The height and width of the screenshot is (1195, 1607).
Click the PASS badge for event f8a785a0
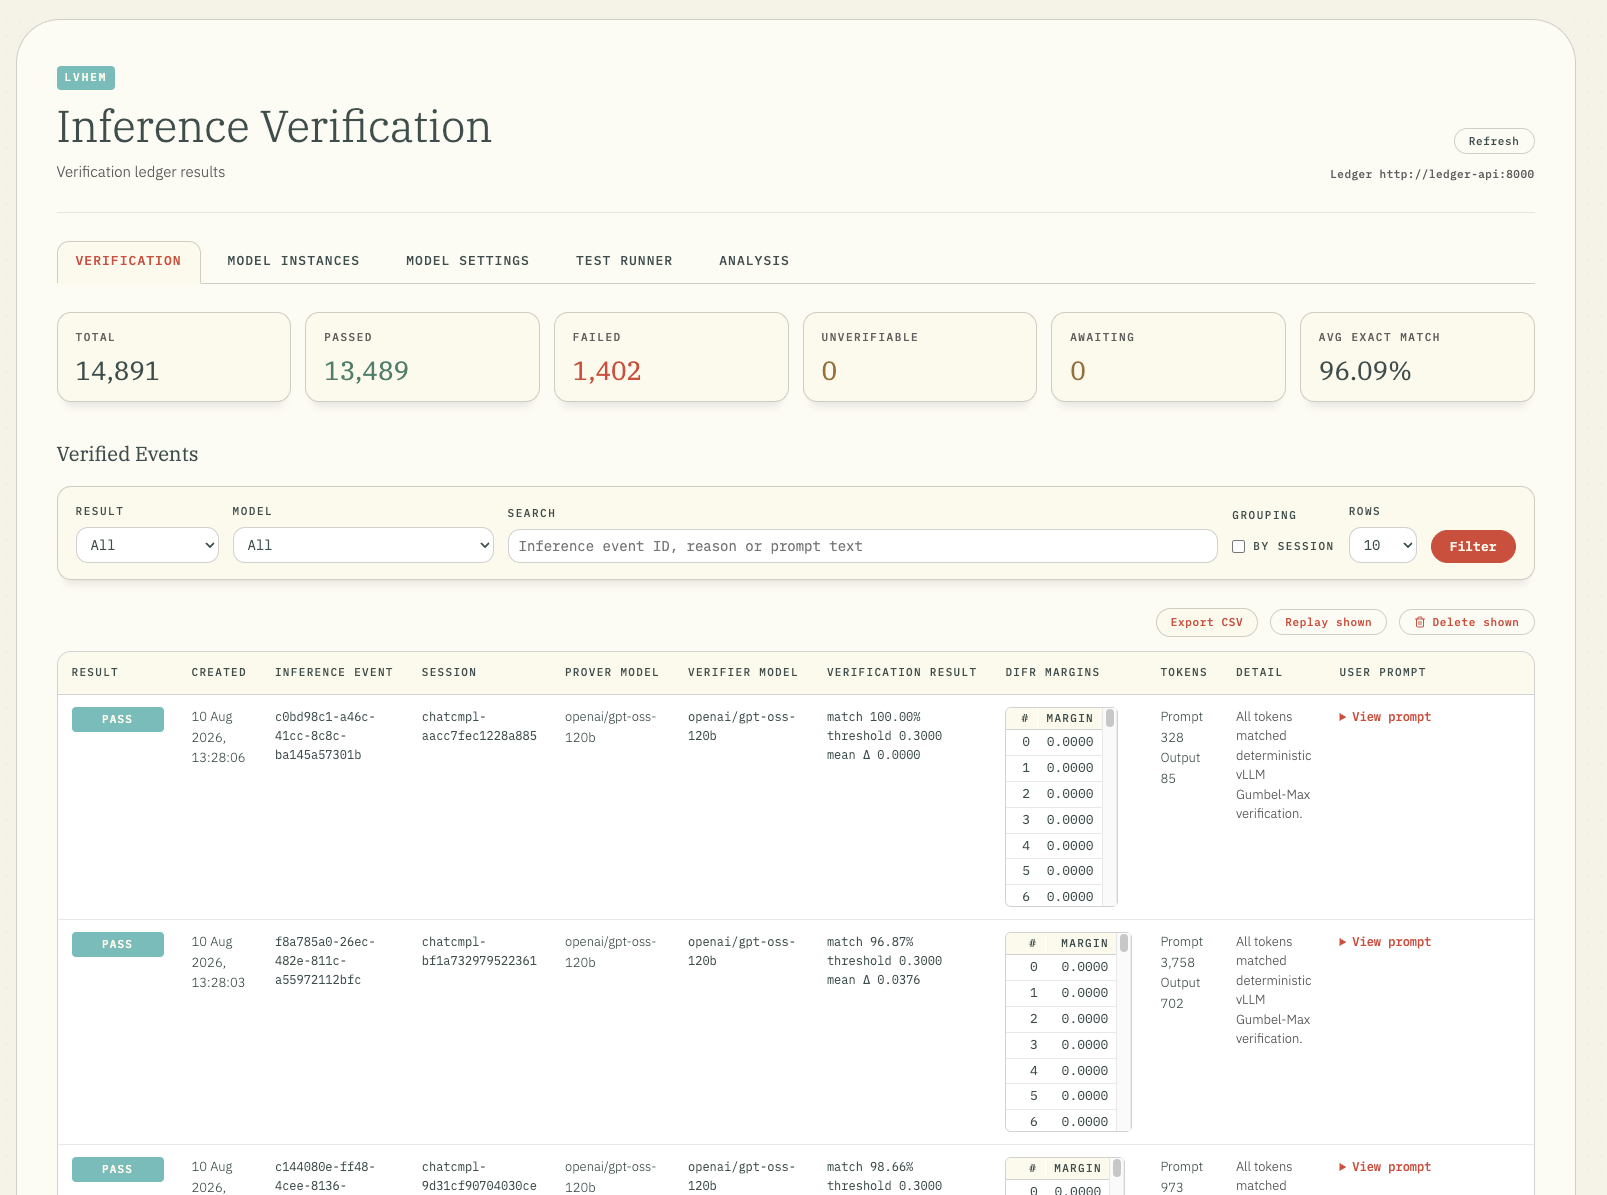117,944
